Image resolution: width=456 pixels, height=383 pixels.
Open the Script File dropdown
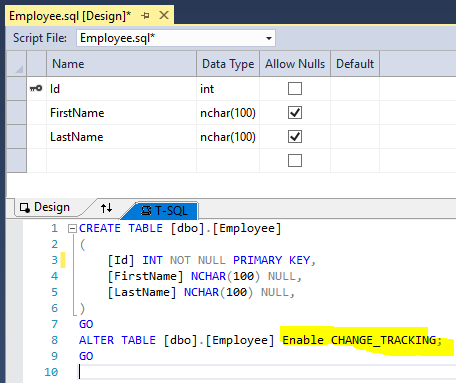click(269, 38)
